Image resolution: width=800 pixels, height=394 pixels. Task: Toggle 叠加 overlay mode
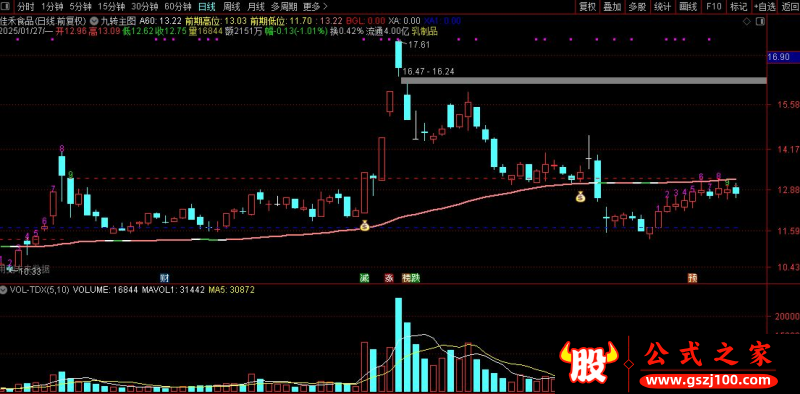click(612, 7)
